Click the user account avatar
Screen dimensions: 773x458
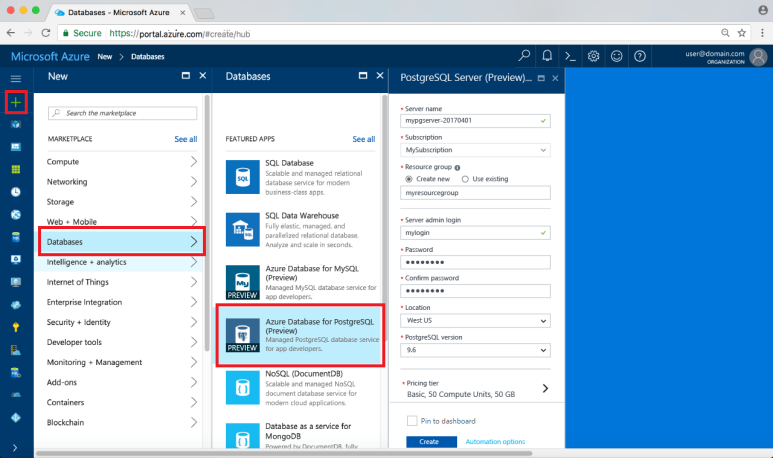(758, 57)
